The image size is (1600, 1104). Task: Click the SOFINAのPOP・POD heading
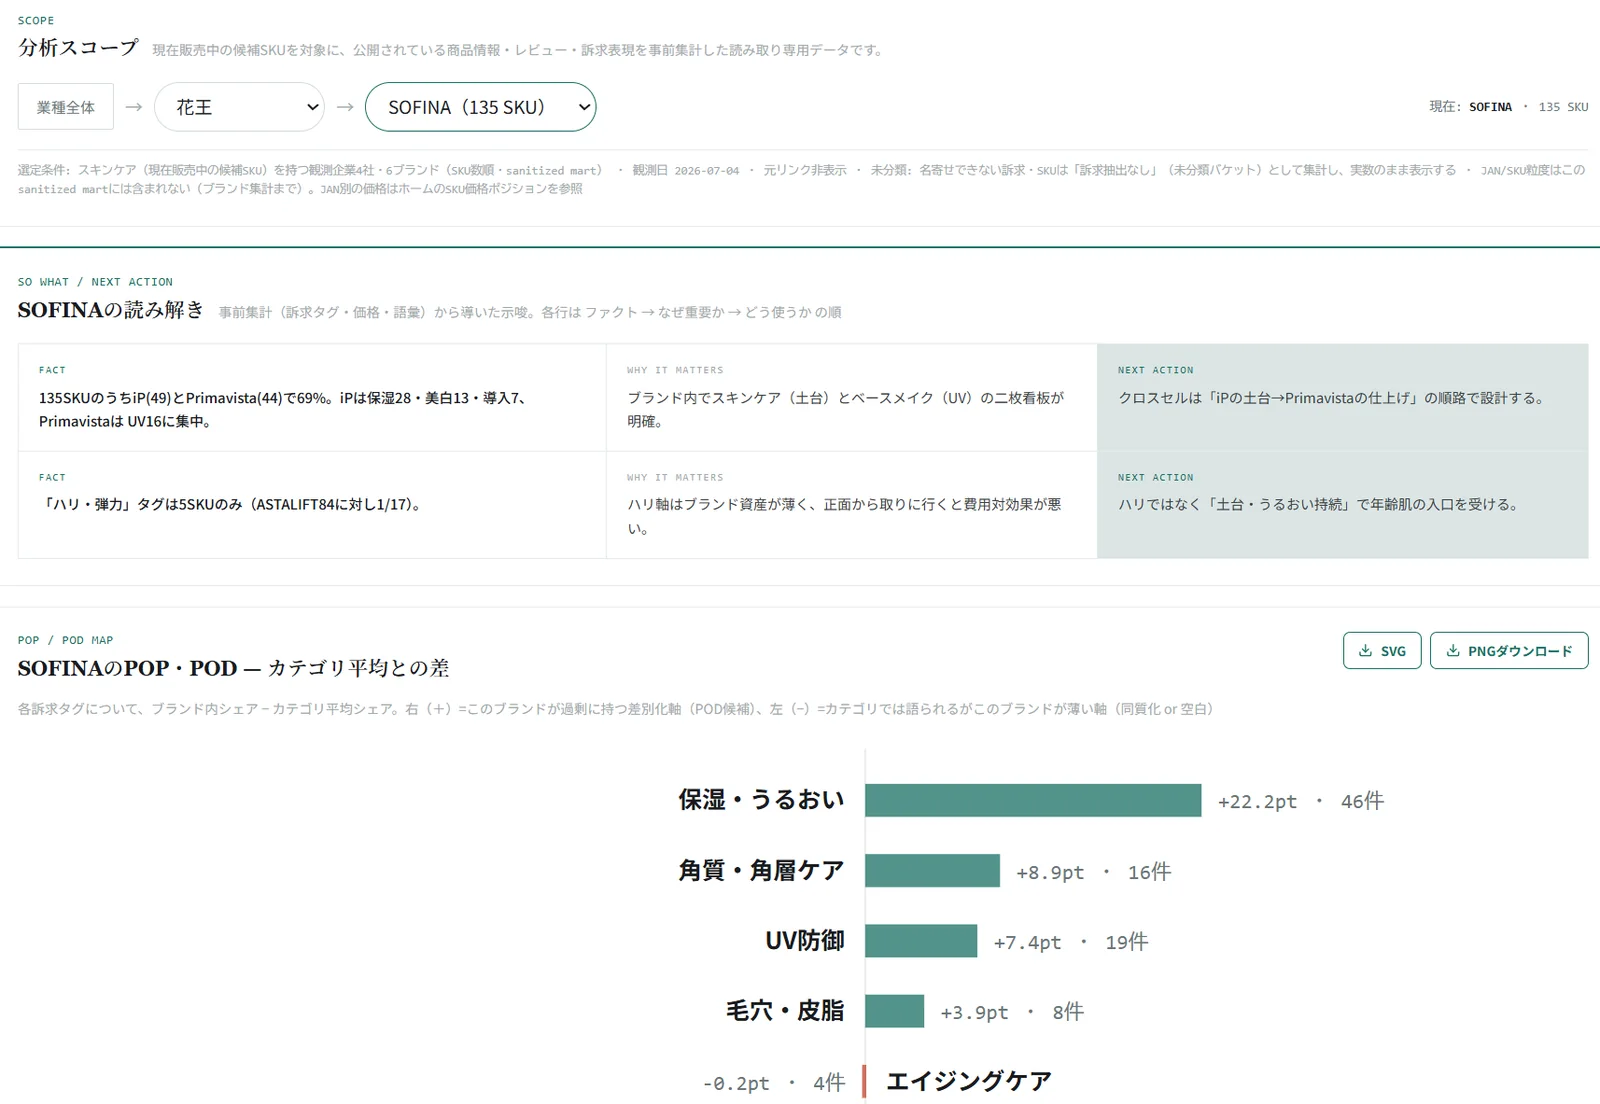234,668
